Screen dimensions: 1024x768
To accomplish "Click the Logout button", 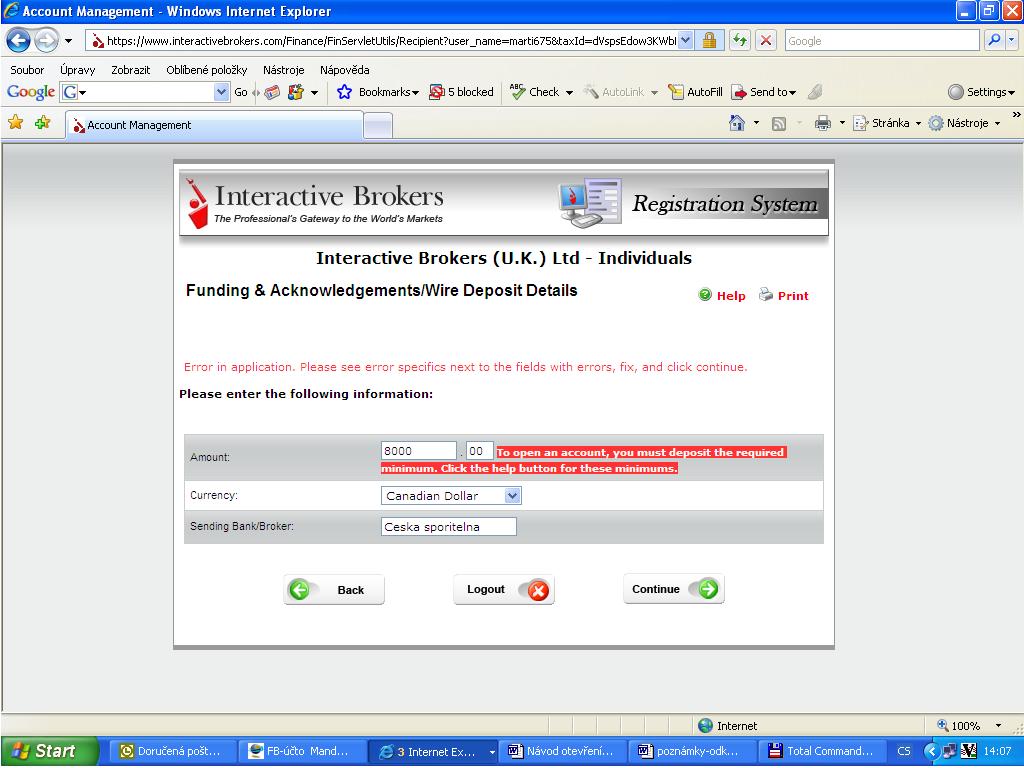I will point(504,590).
